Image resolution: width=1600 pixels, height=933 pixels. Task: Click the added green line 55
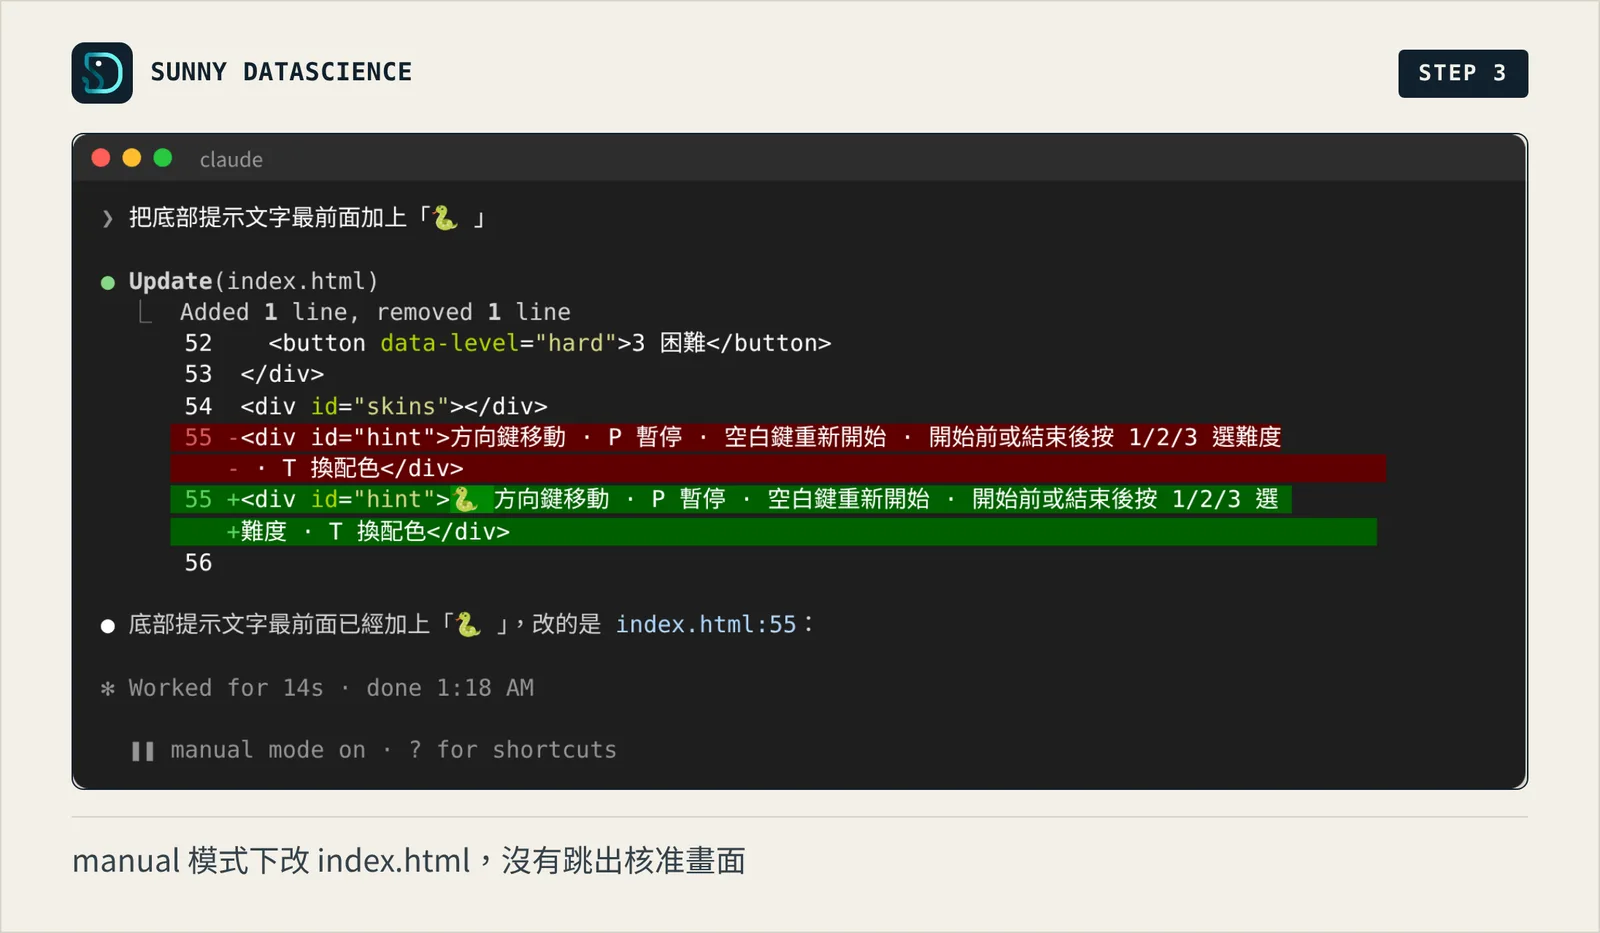[731, 499]
